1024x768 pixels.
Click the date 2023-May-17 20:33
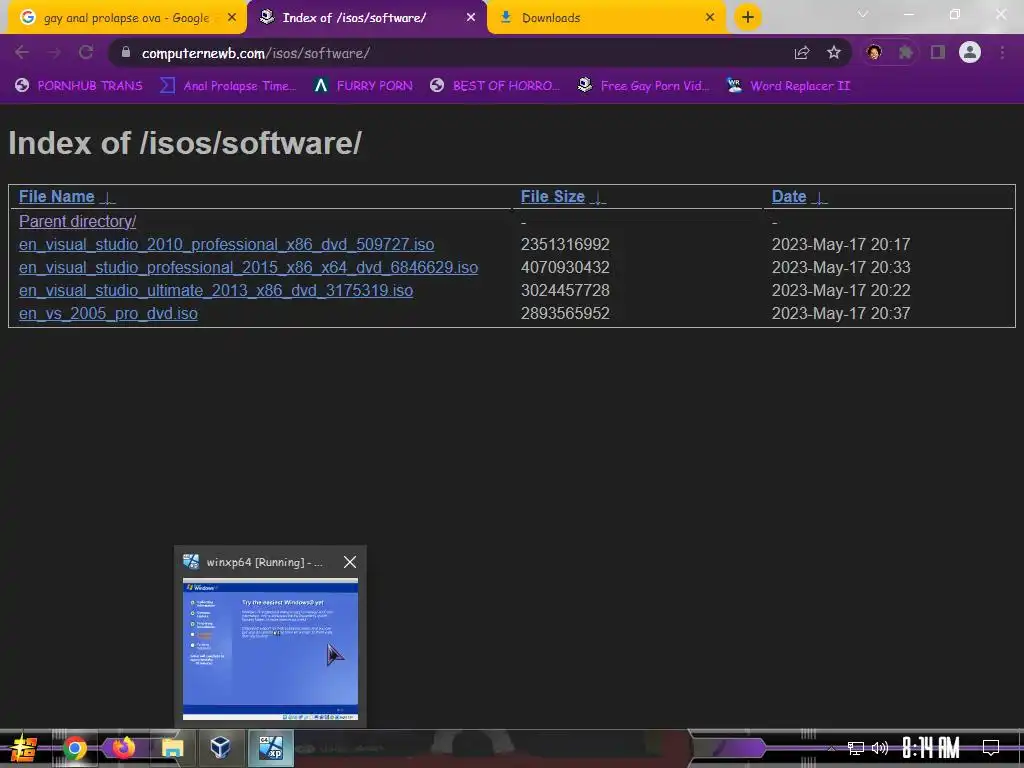[x=841, y=267]
